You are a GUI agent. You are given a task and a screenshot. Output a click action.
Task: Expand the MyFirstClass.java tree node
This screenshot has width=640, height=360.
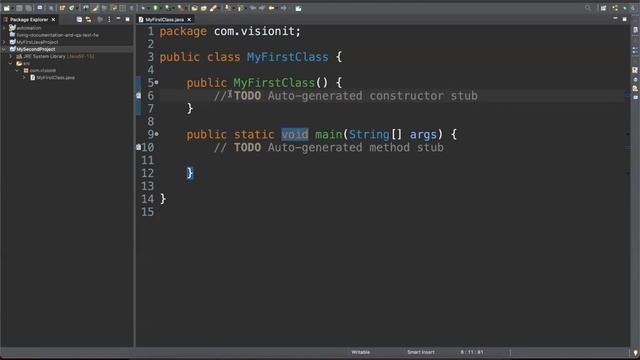(24, 77)
